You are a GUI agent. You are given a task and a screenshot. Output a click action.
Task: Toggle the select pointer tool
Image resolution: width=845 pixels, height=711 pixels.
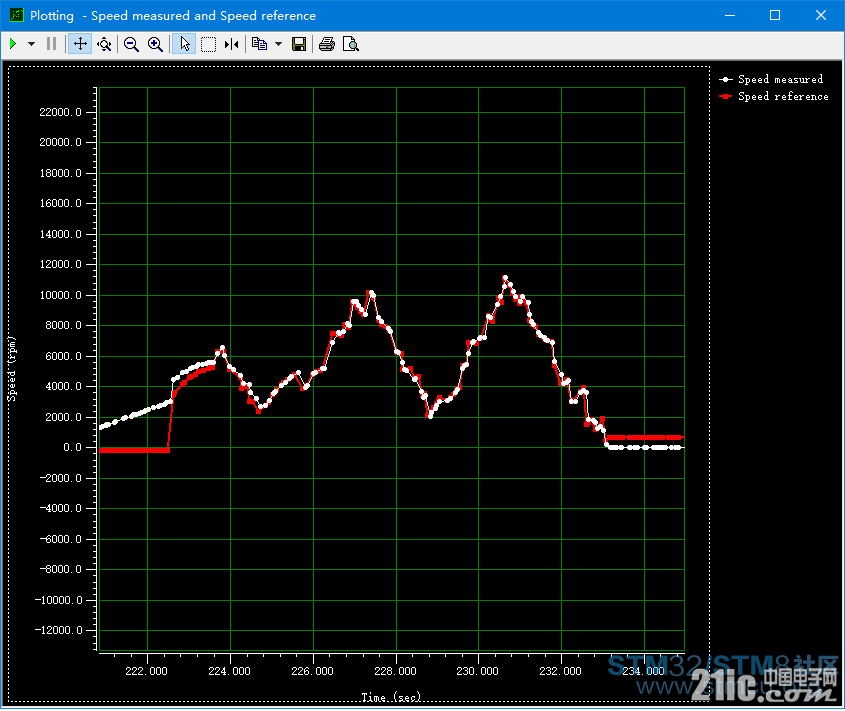click(184, 44)
